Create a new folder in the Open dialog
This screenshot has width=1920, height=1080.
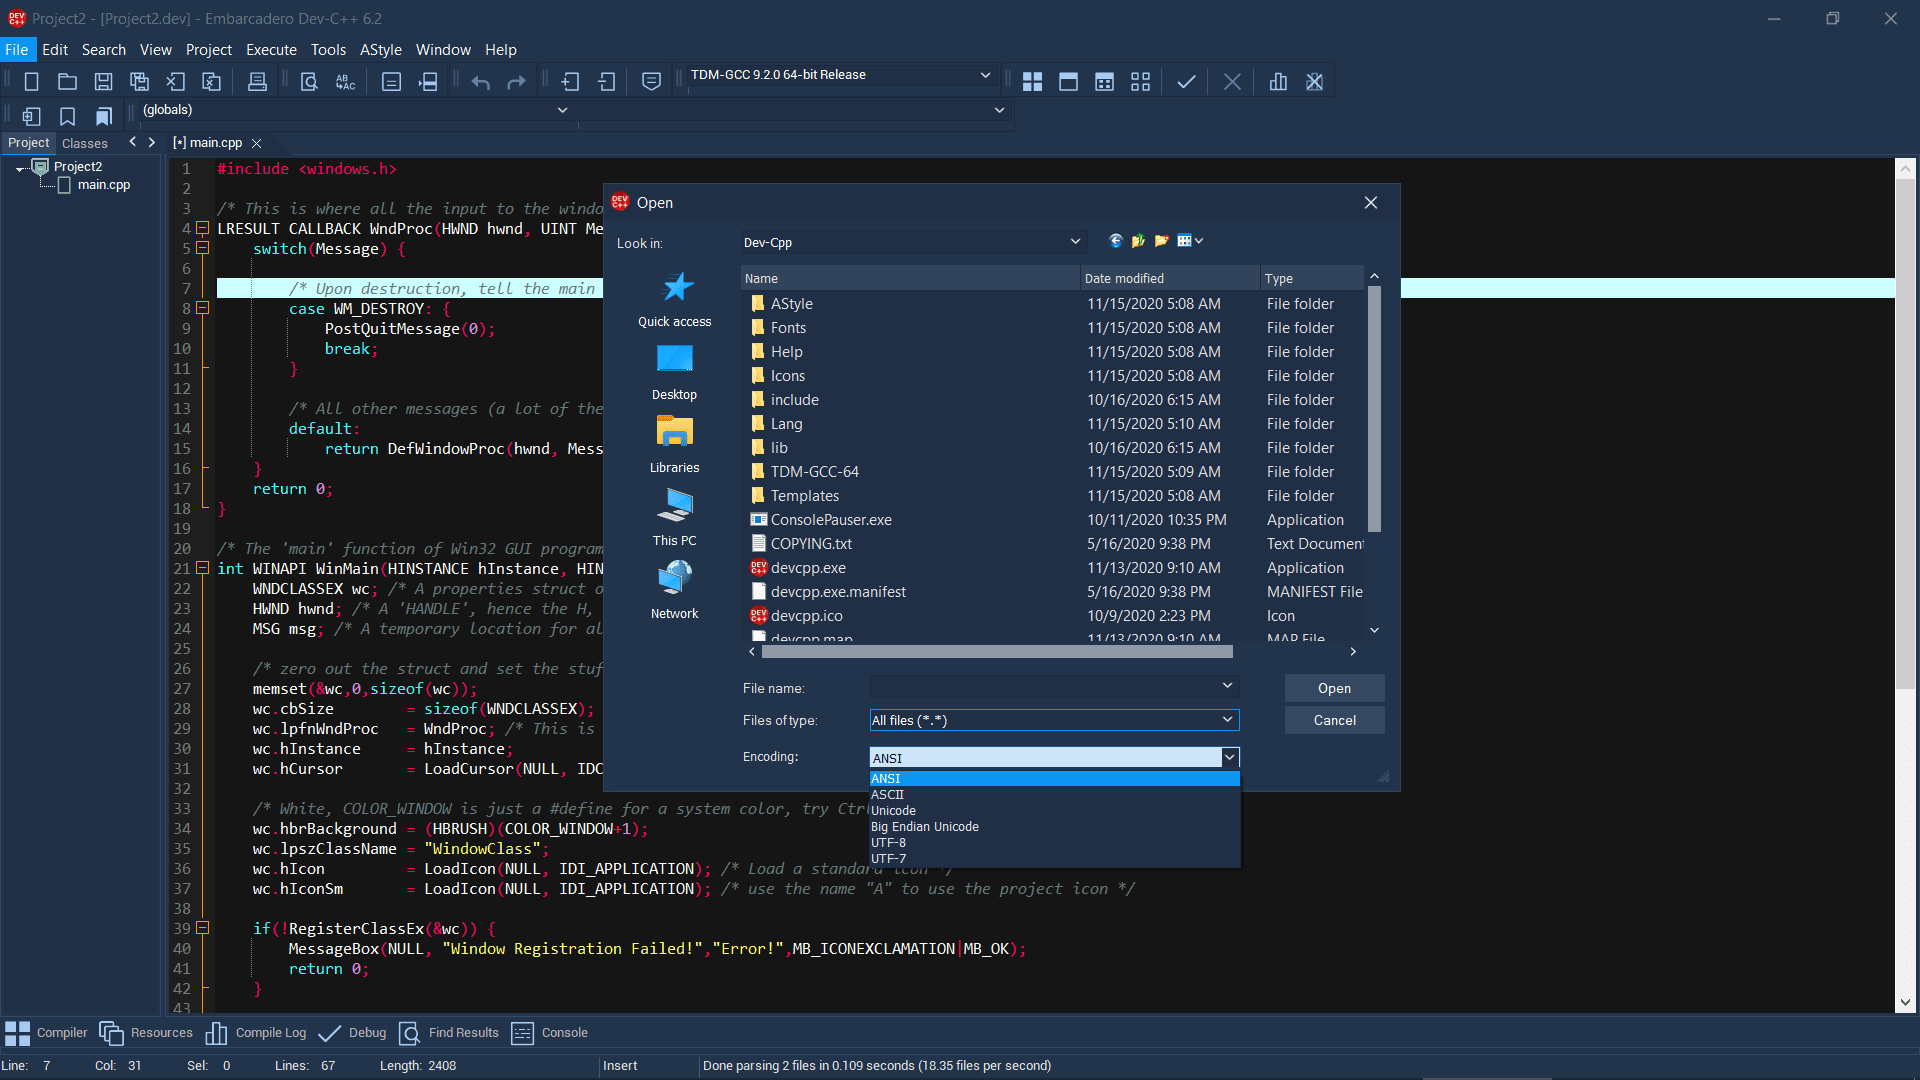click(1161, 241)
